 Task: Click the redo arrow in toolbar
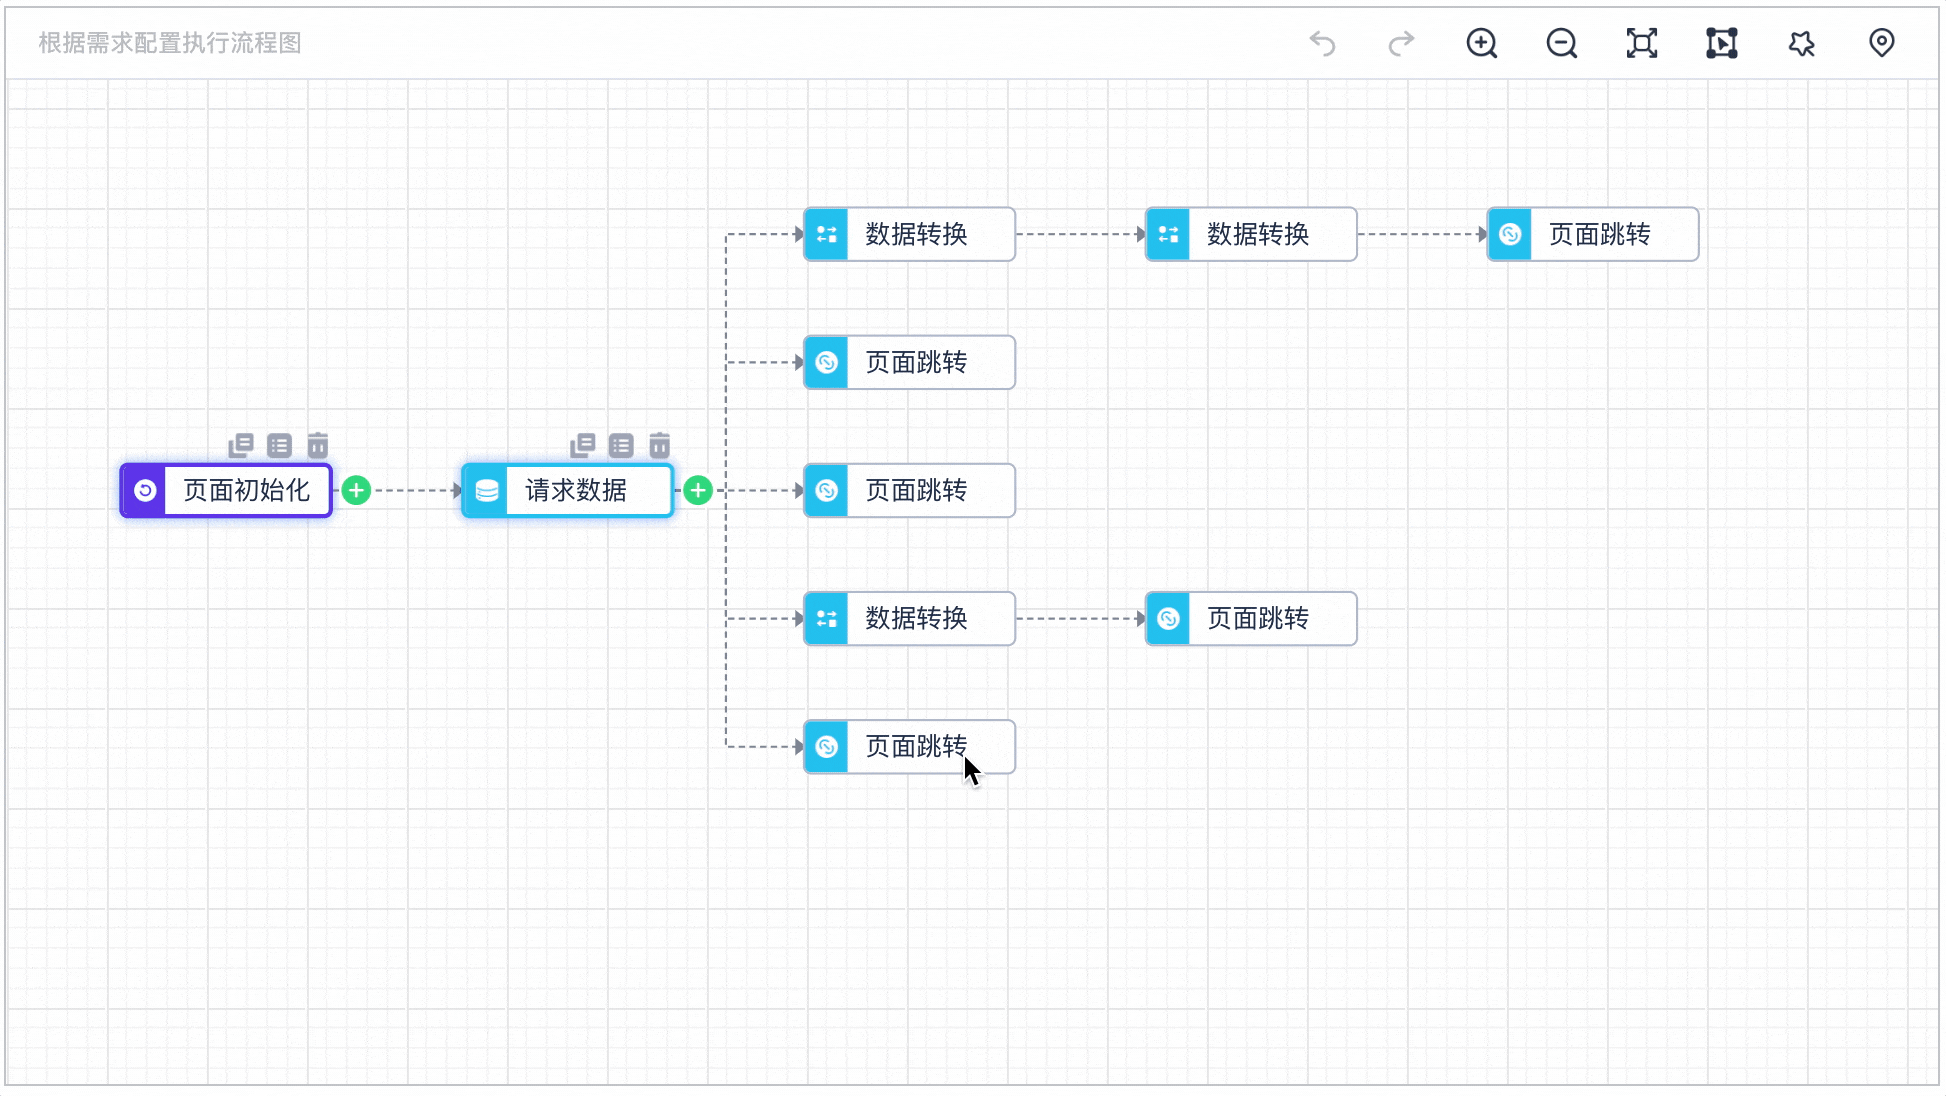(x=1402, y=43)
